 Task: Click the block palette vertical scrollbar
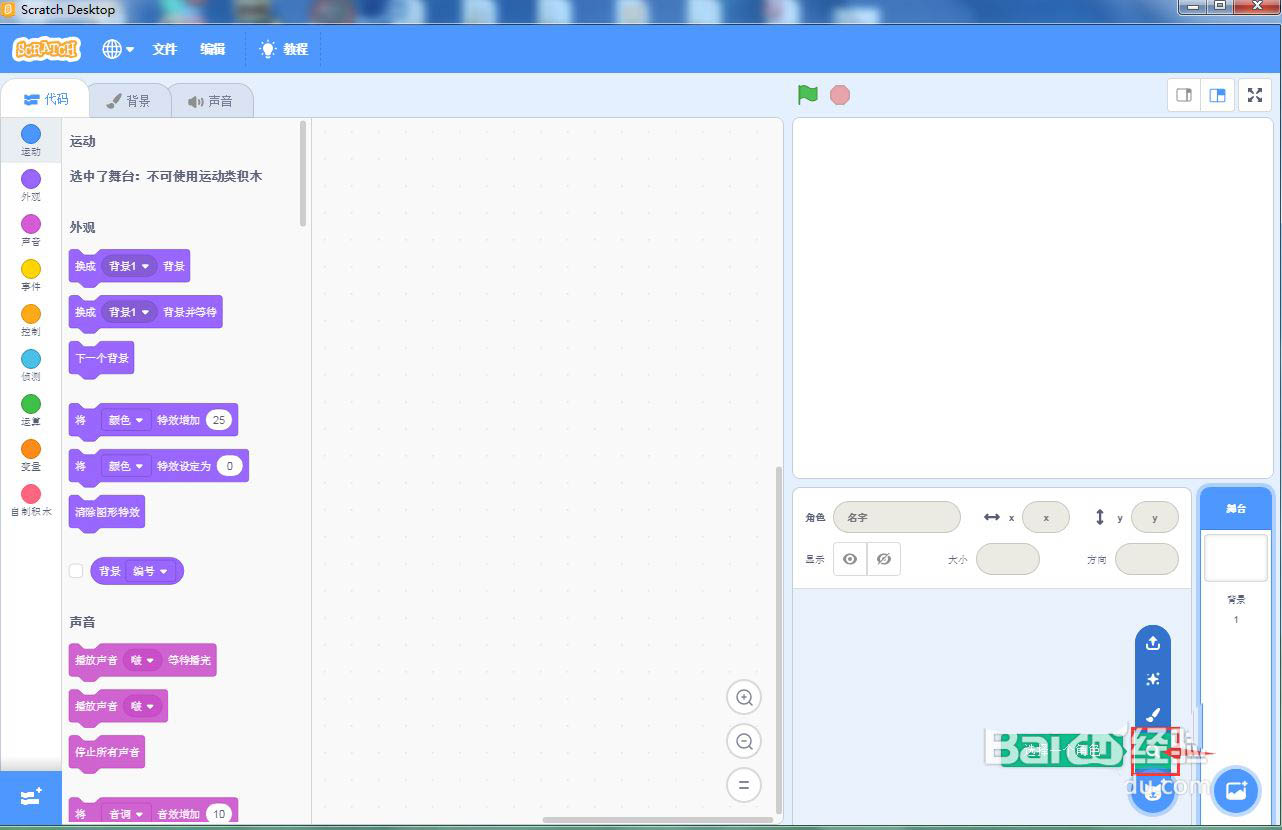(304, 174)
